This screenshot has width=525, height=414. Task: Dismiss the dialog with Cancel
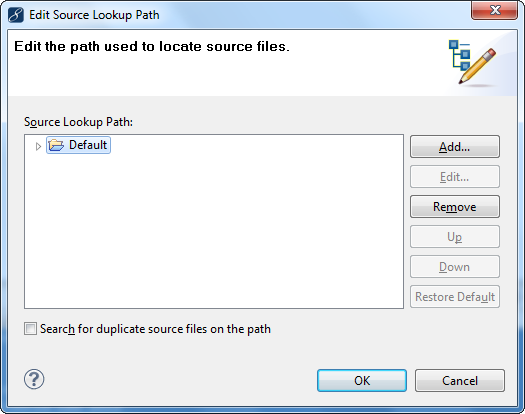(460, 381)
